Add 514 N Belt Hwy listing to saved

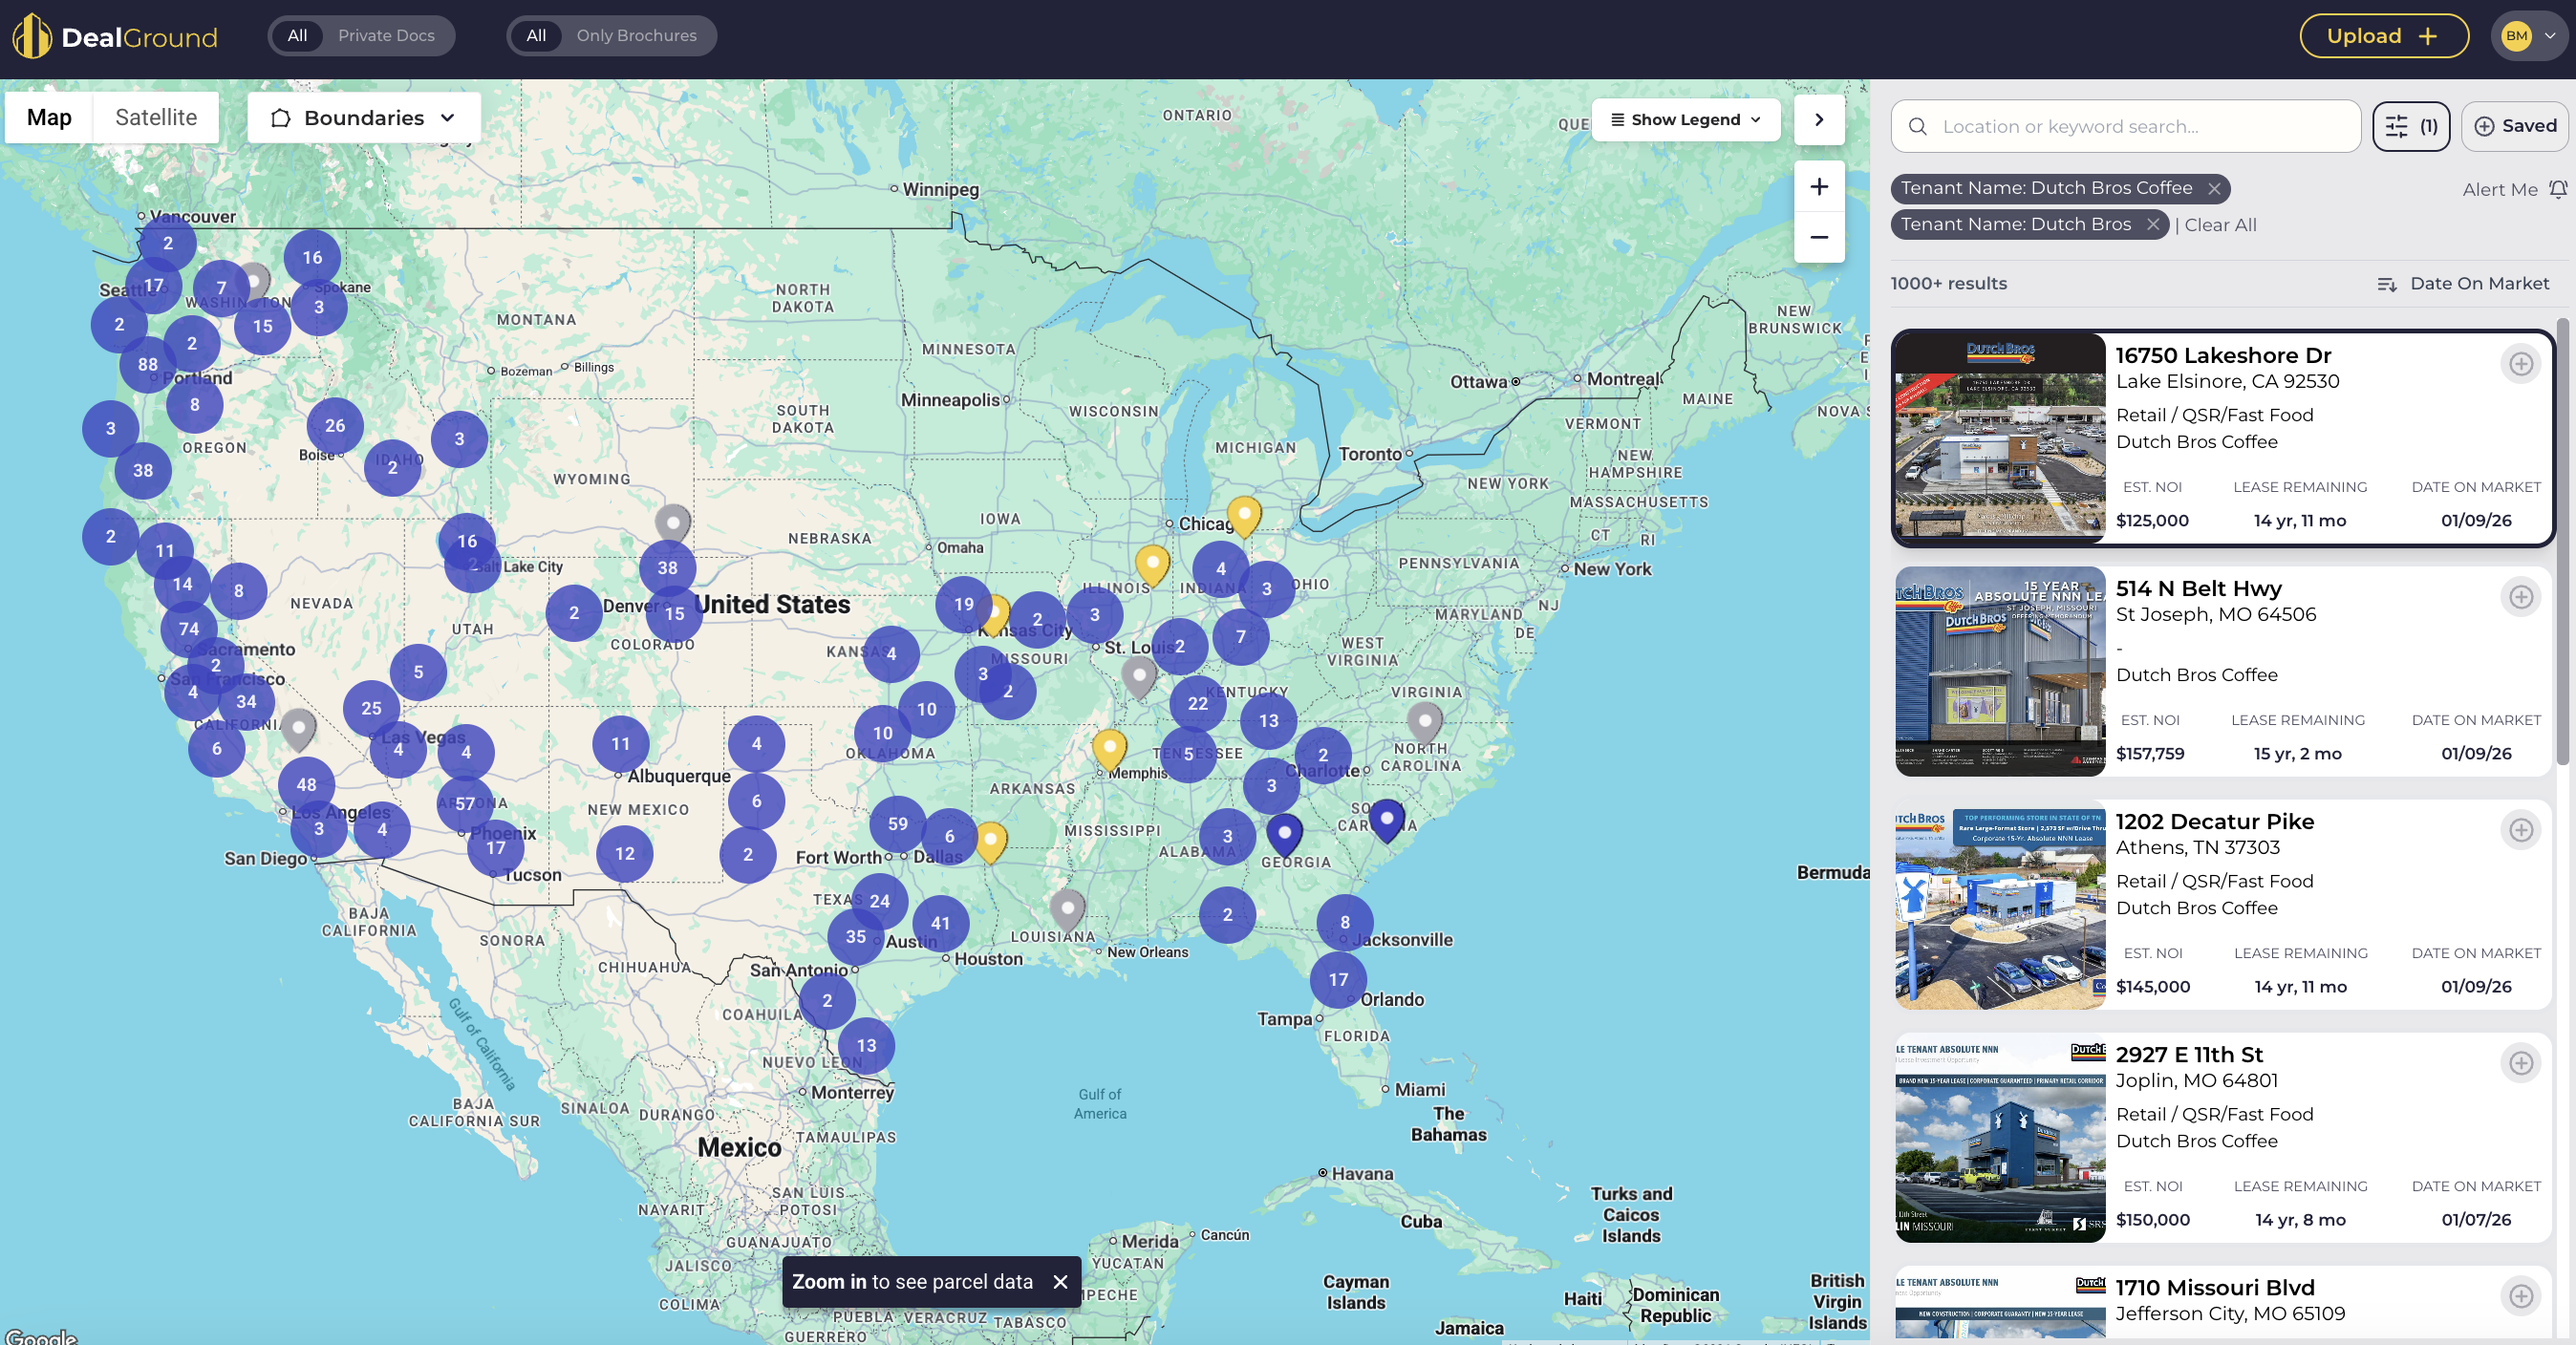pyautogui.click(x=2519, y=597)
